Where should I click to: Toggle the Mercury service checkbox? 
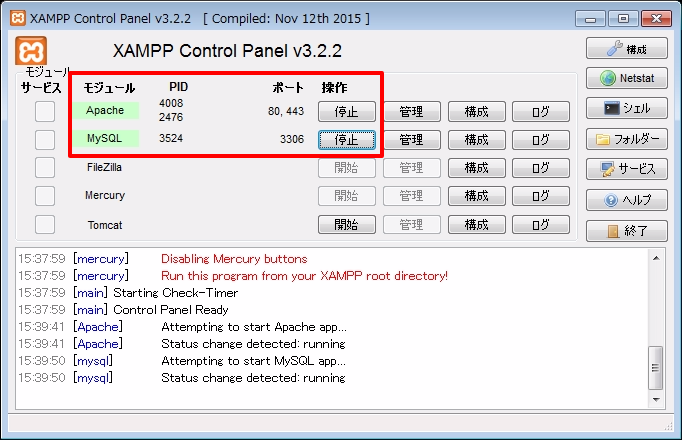click(x=45, y=196)
